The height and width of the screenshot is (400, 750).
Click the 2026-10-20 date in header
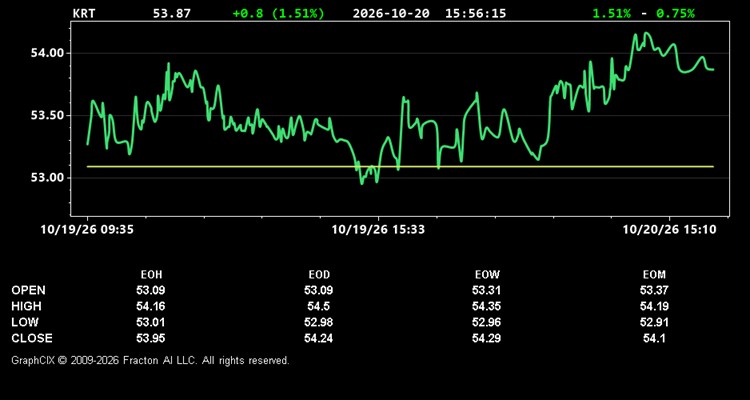point(391,13)
